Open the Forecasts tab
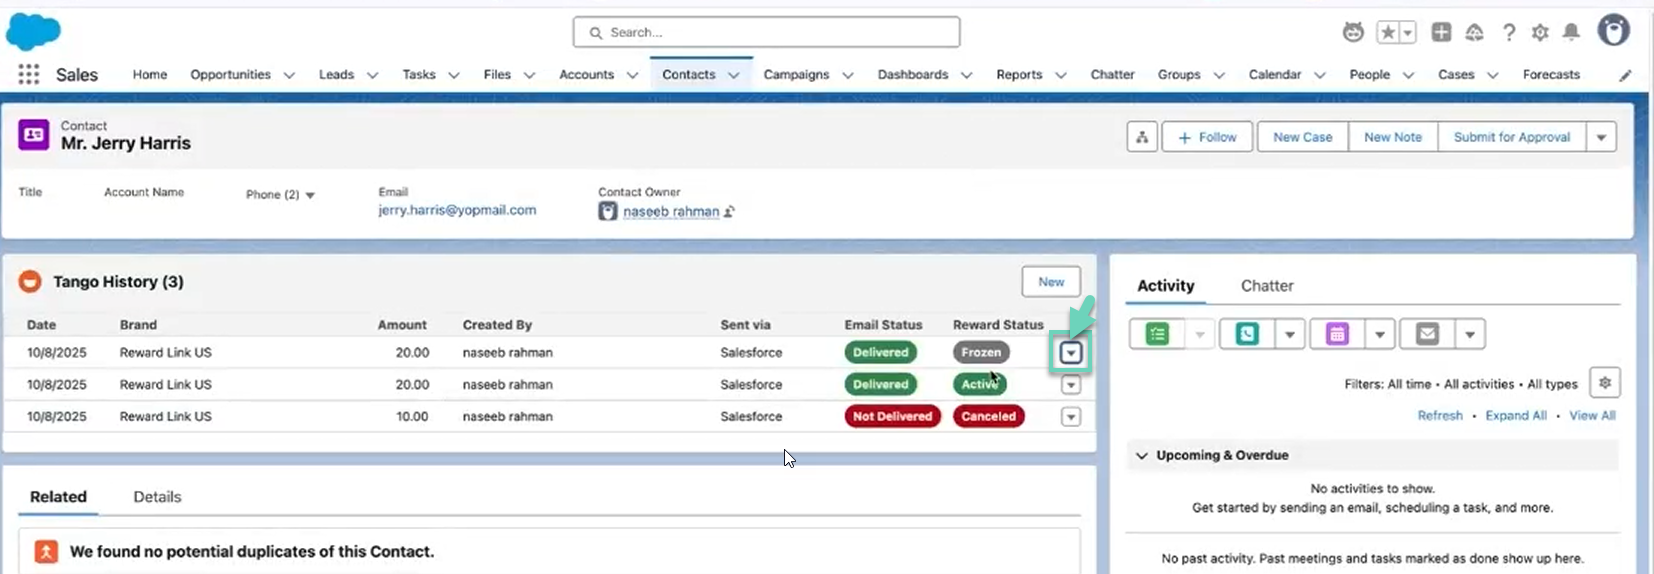Image resolution: width=1654 pixels, height=574 pixels. click(1551, 74)
